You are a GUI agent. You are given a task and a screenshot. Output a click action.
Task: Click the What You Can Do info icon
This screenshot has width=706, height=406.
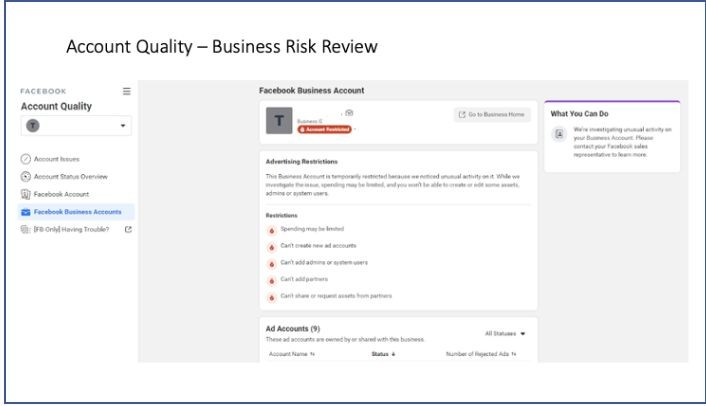click(x=559, y=134)
